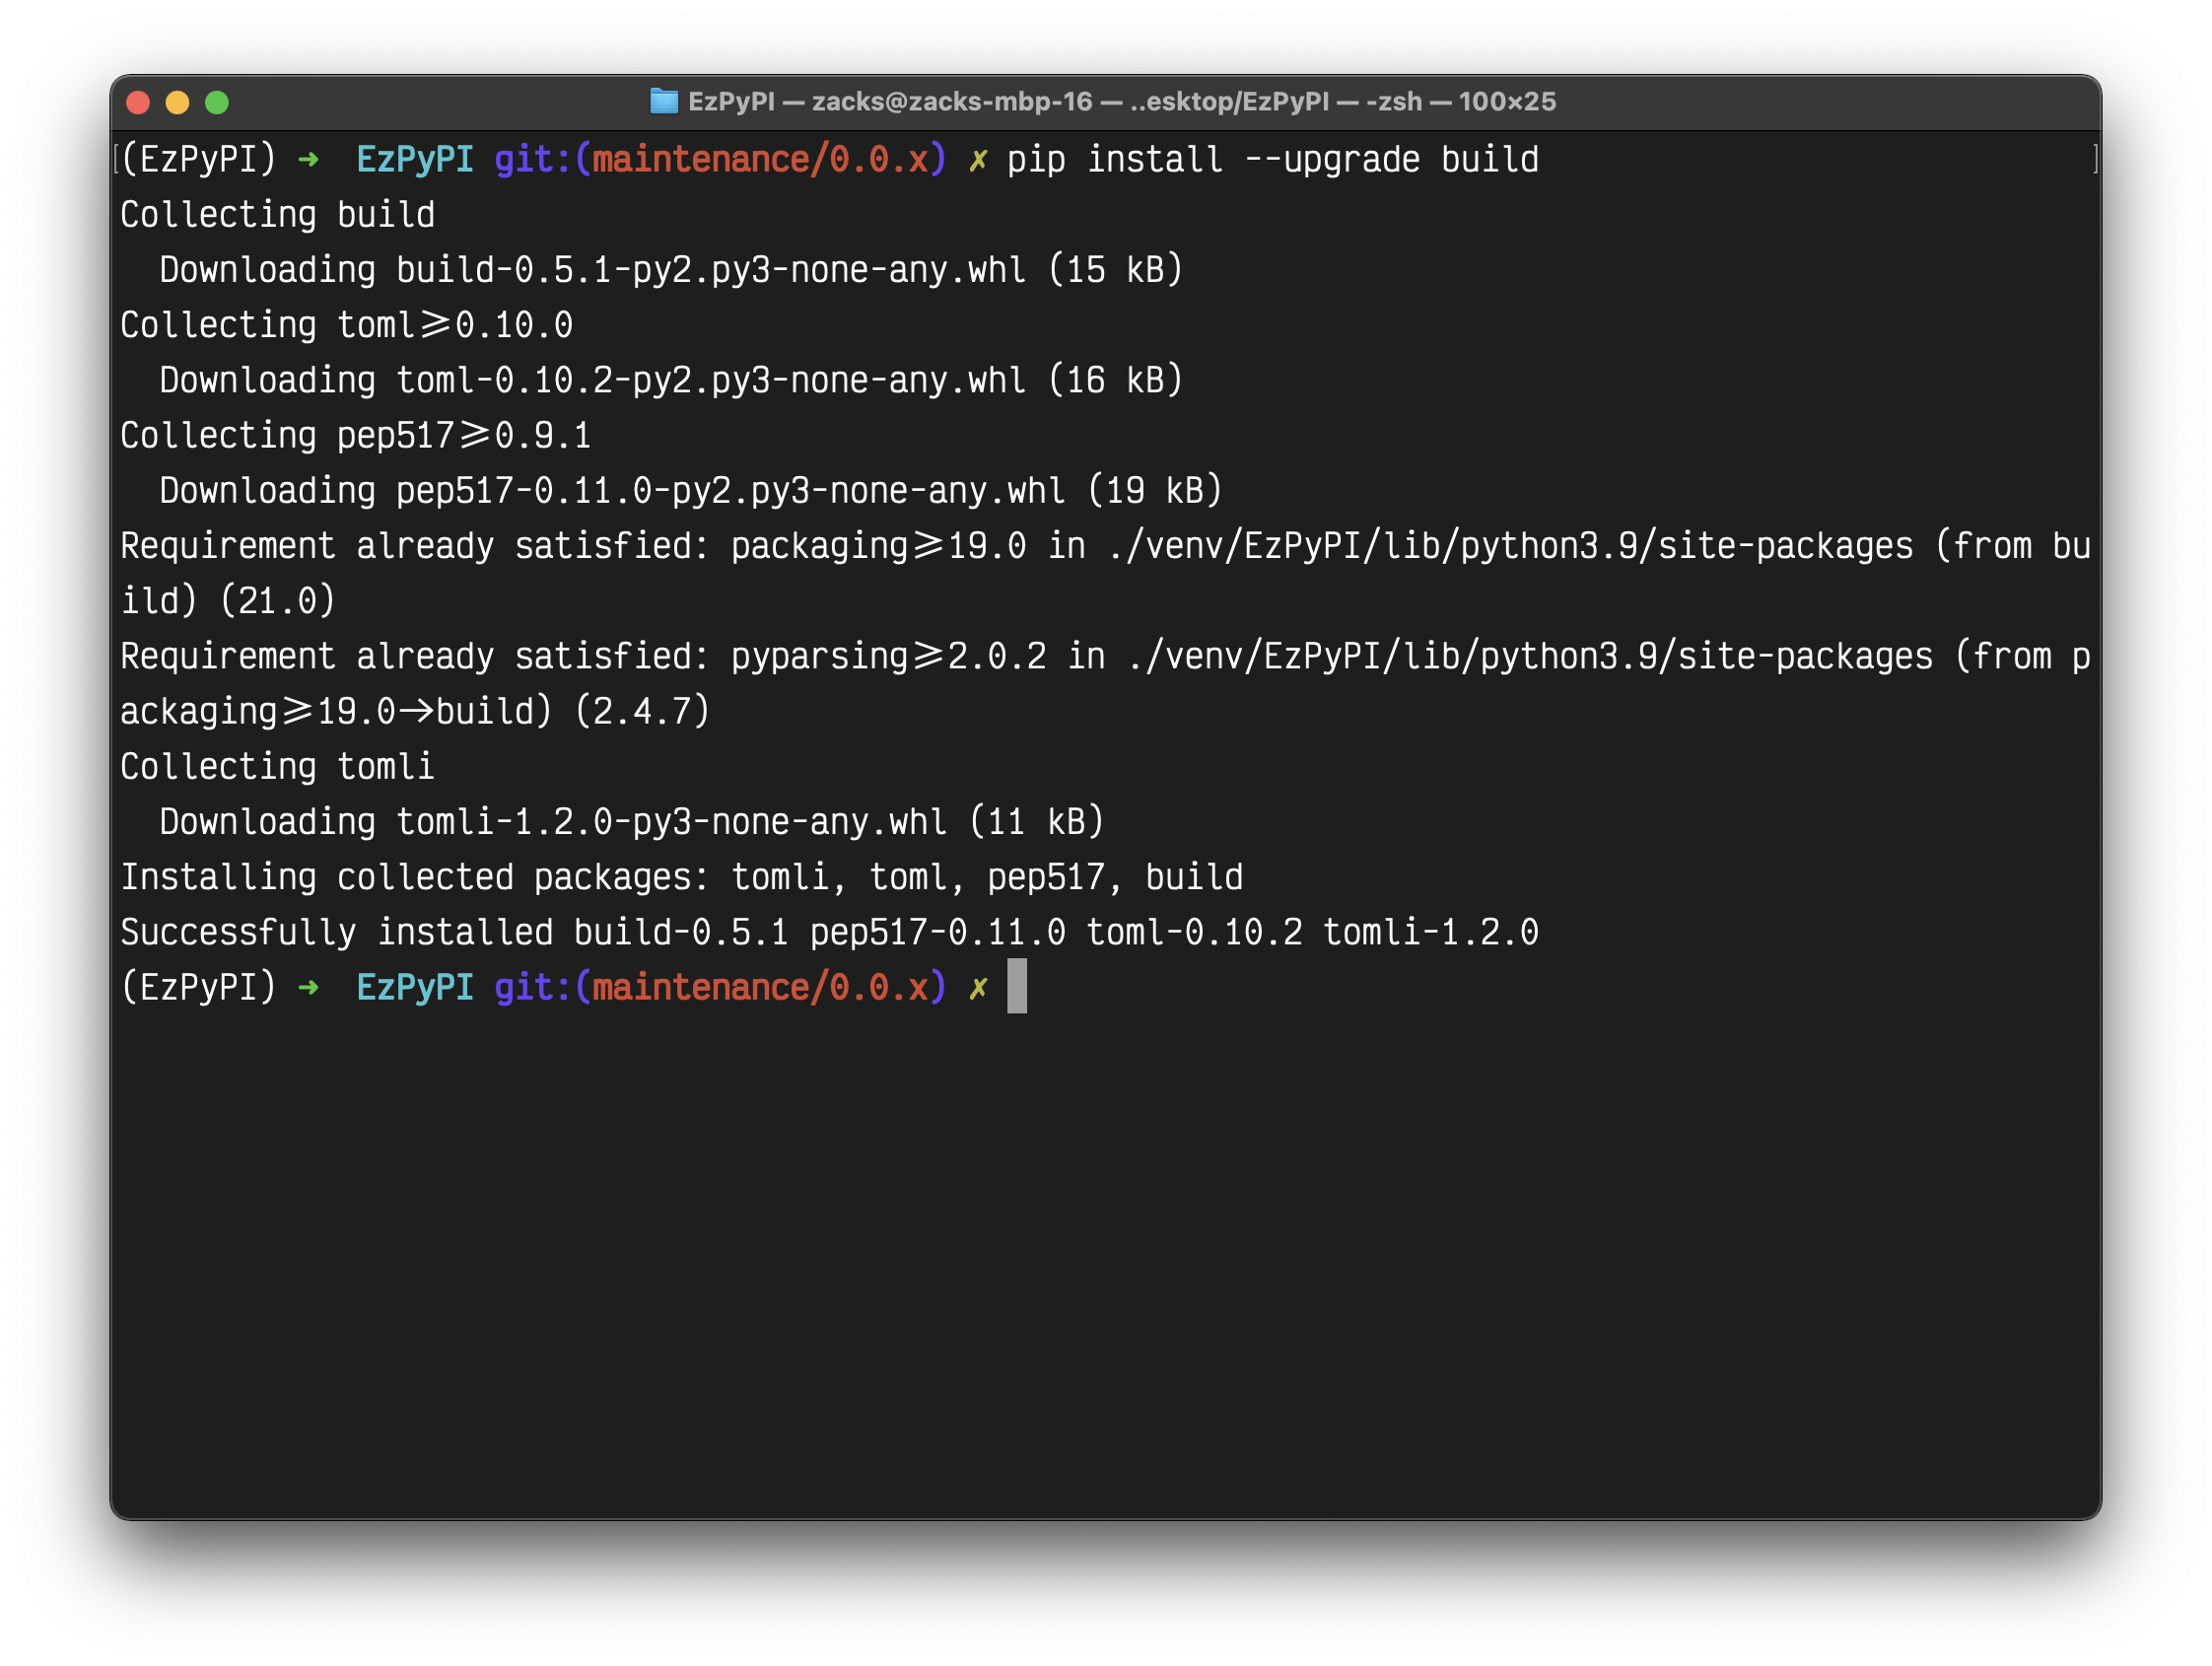Click the yellow ✗ next to the cursor
Viewport: 2212px width, 1666px height.
[978, 988]
